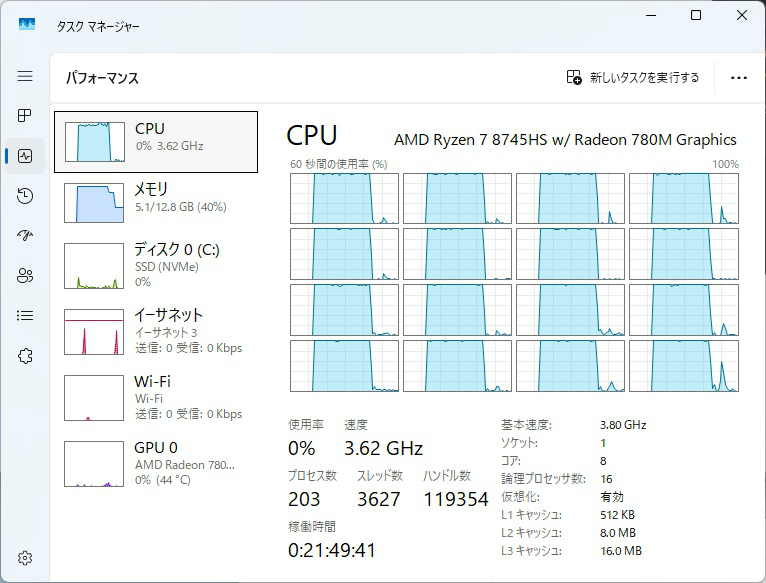This screenshot has height=583, width=766.
Task: Click the SSD (NVMe) disk label
Action: [167, 267]
